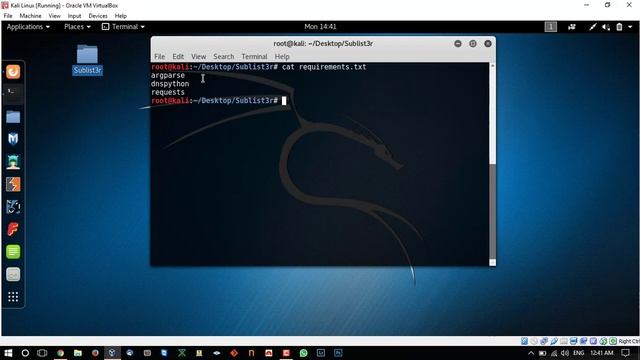Open Task View in Windows taskbar
This screenshot has height=360, width=640.
coord(42,353)
